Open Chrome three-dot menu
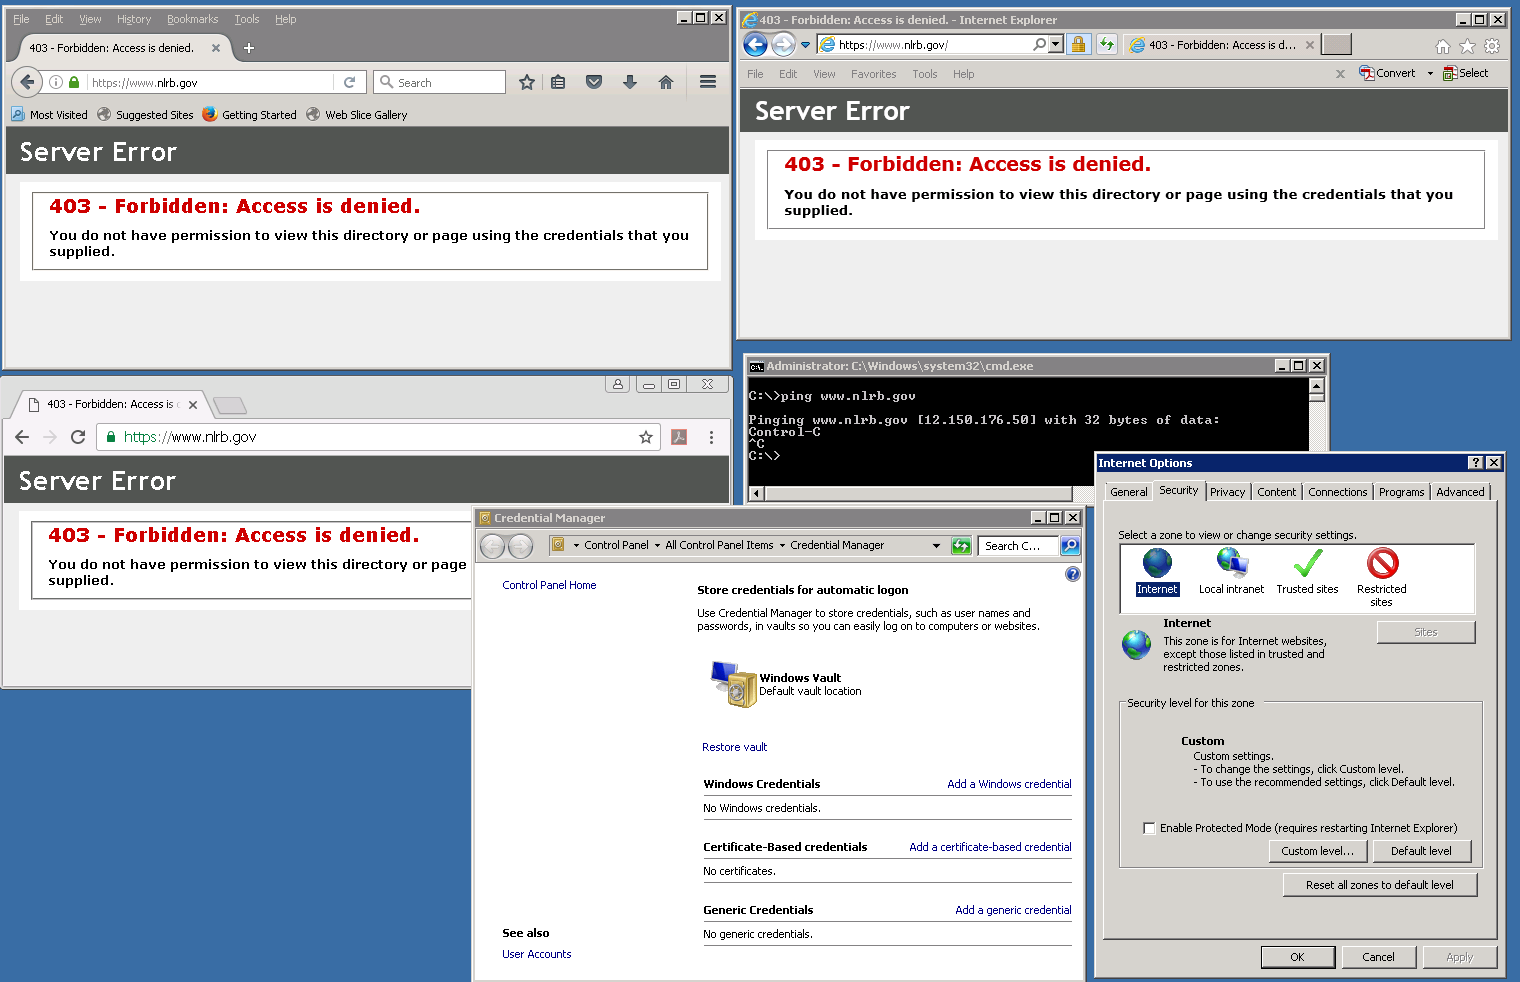Screen dimensions: 1520x982 (x=711, y=437)
